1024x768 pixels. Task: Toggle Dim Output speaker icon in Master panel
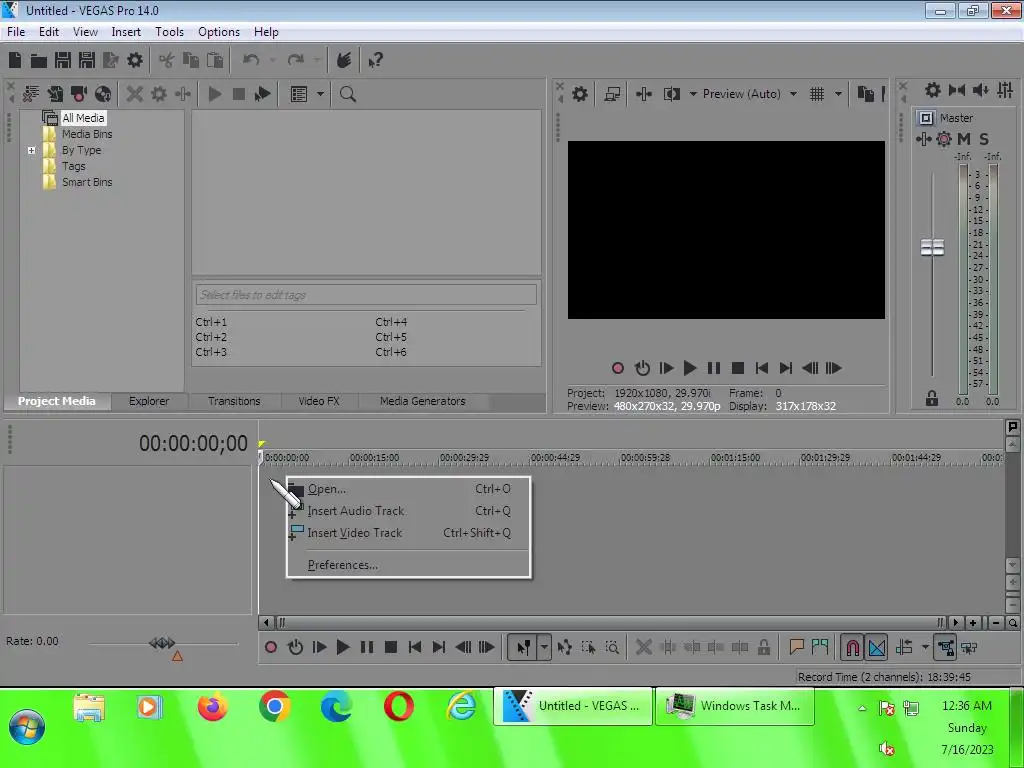pos(981,90)
